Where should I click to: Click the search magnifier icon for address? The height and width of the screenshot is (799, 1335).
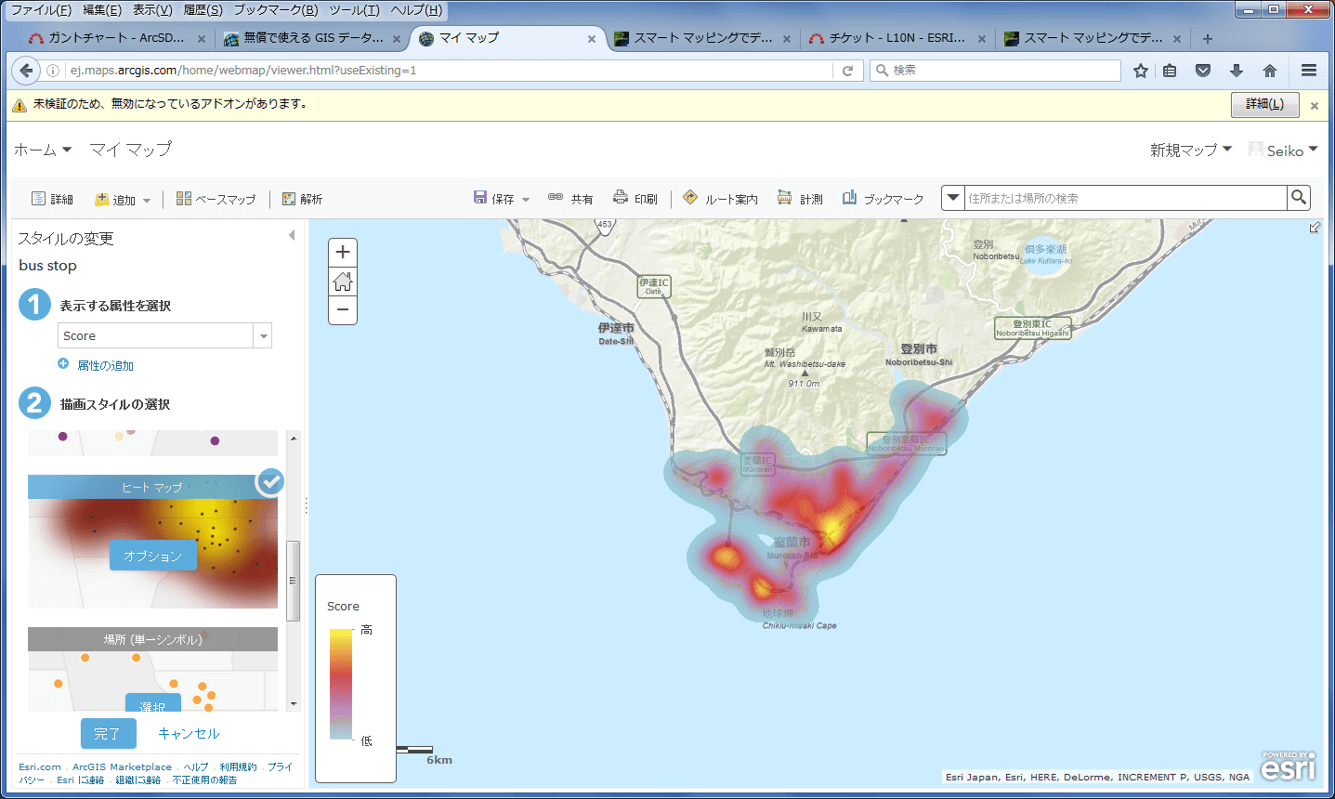pos(1298,198)
